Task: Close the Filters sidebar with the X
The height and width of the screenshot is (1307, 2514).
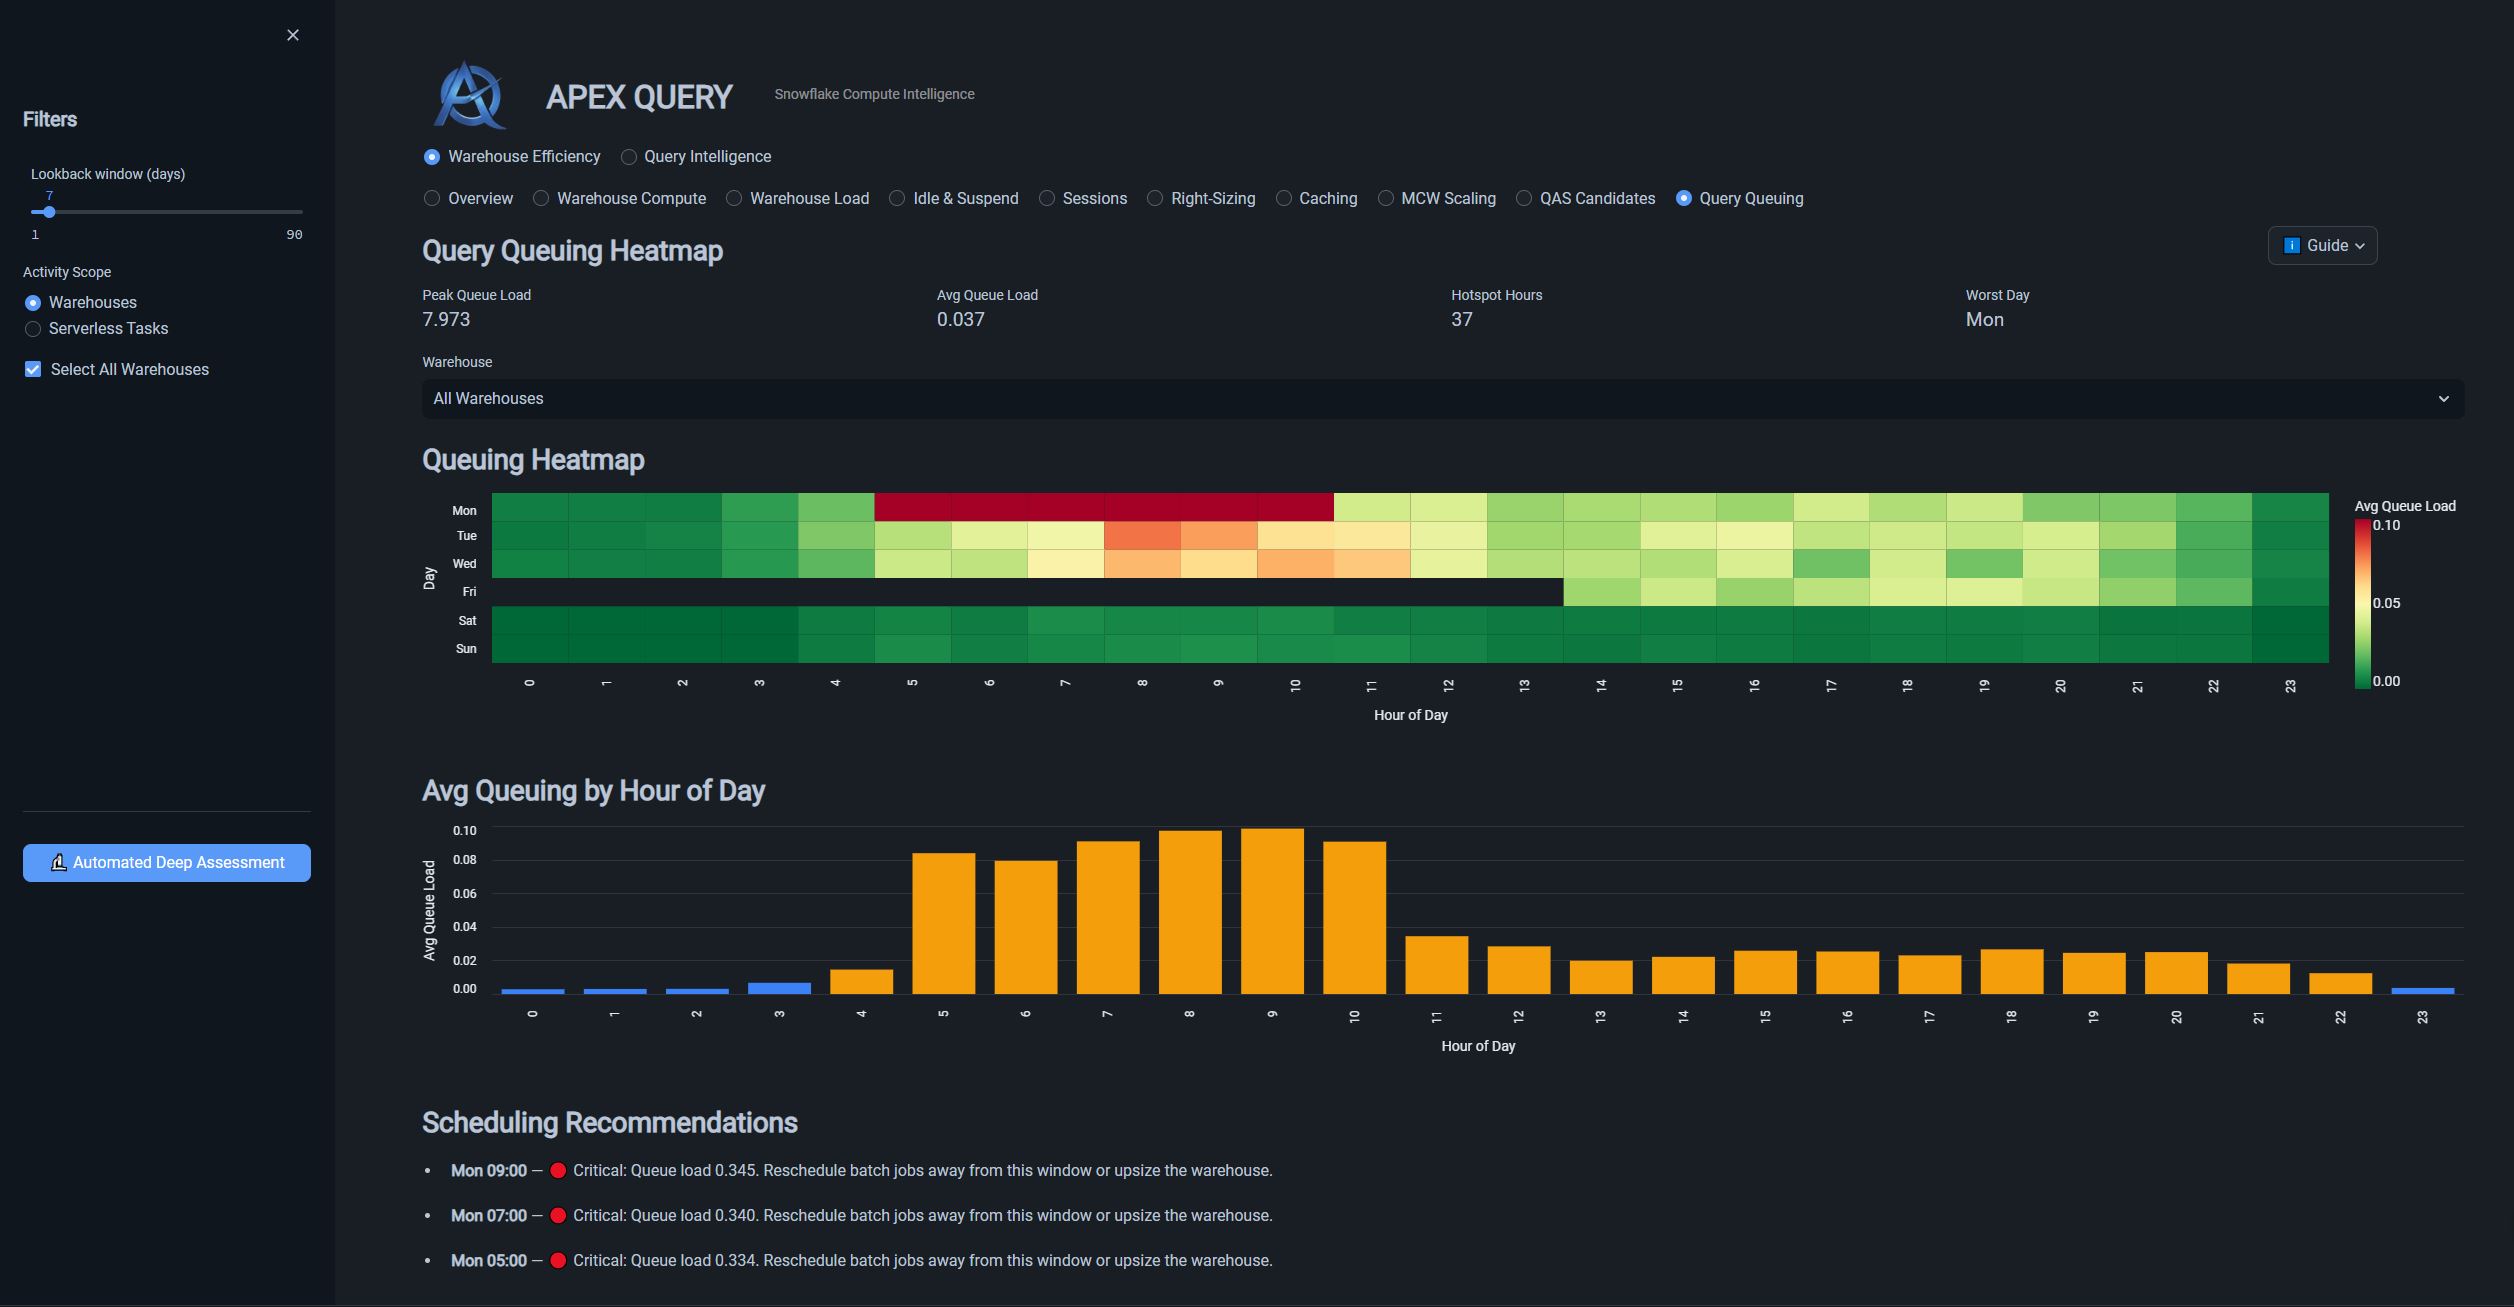Action: coord(292,35)
